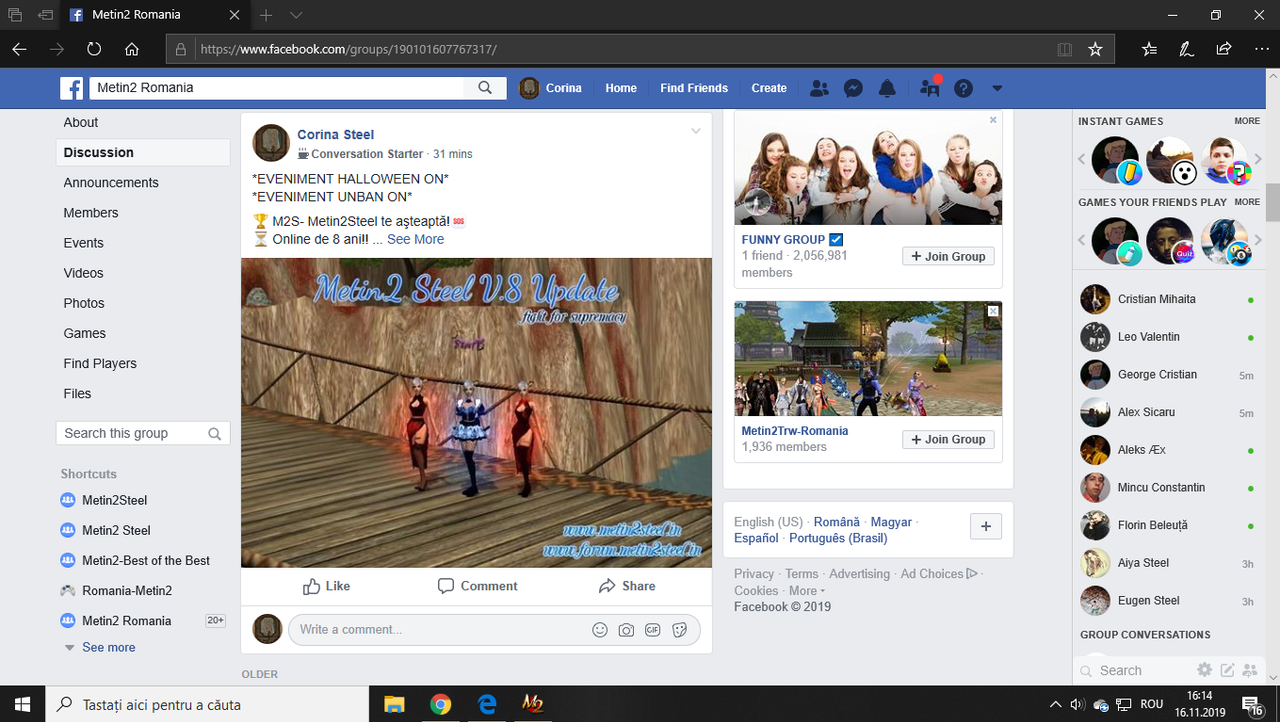Open reading view icon in address bar
The height and width of the screenshot is (722, 1280).
1065,49
